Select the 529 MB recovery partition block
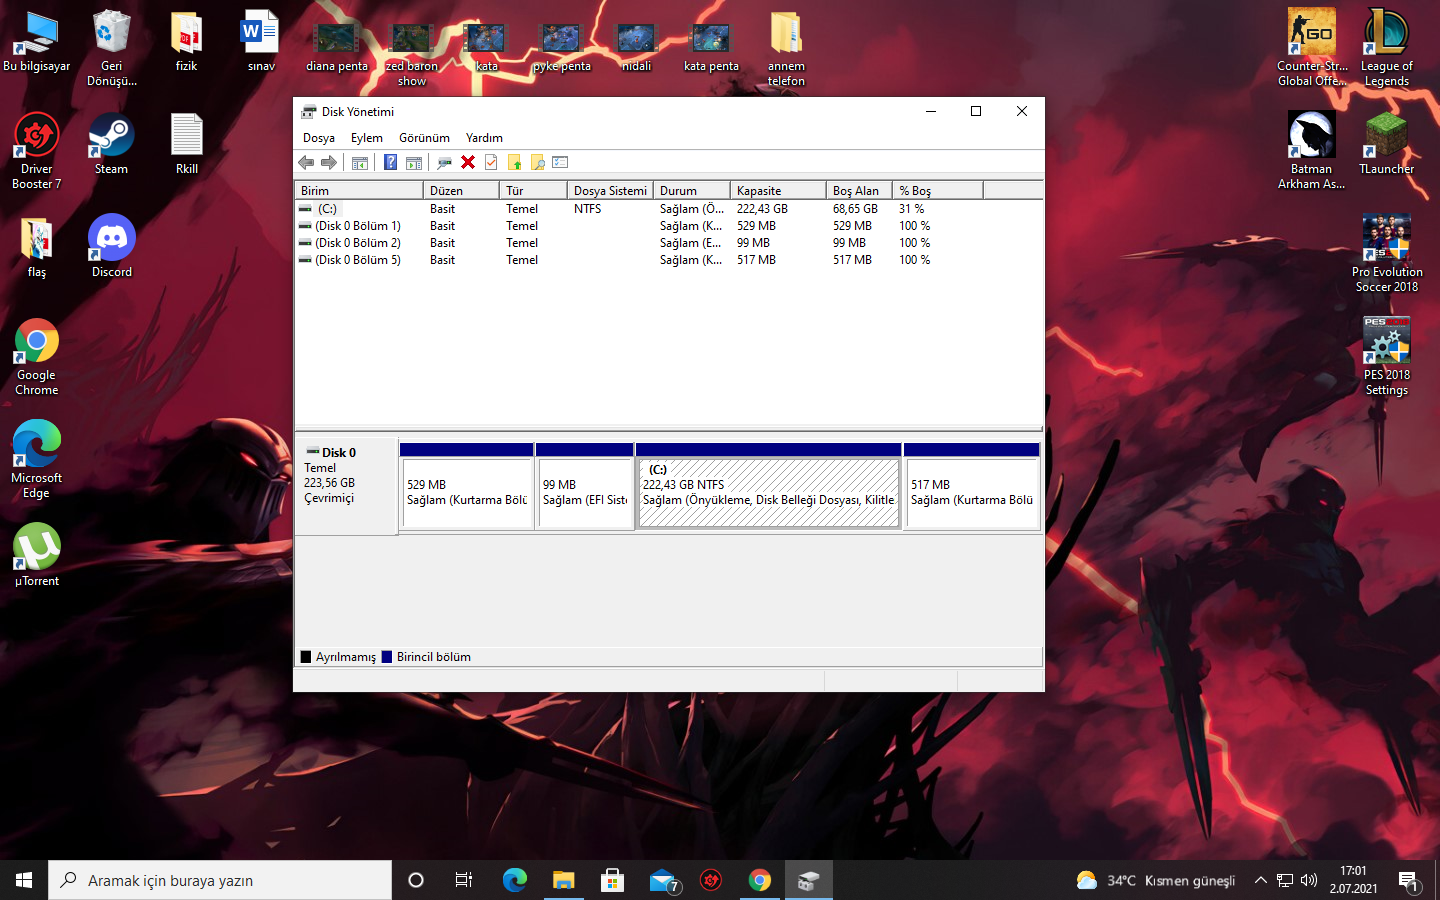1440x900 pixels. (467, 486)
